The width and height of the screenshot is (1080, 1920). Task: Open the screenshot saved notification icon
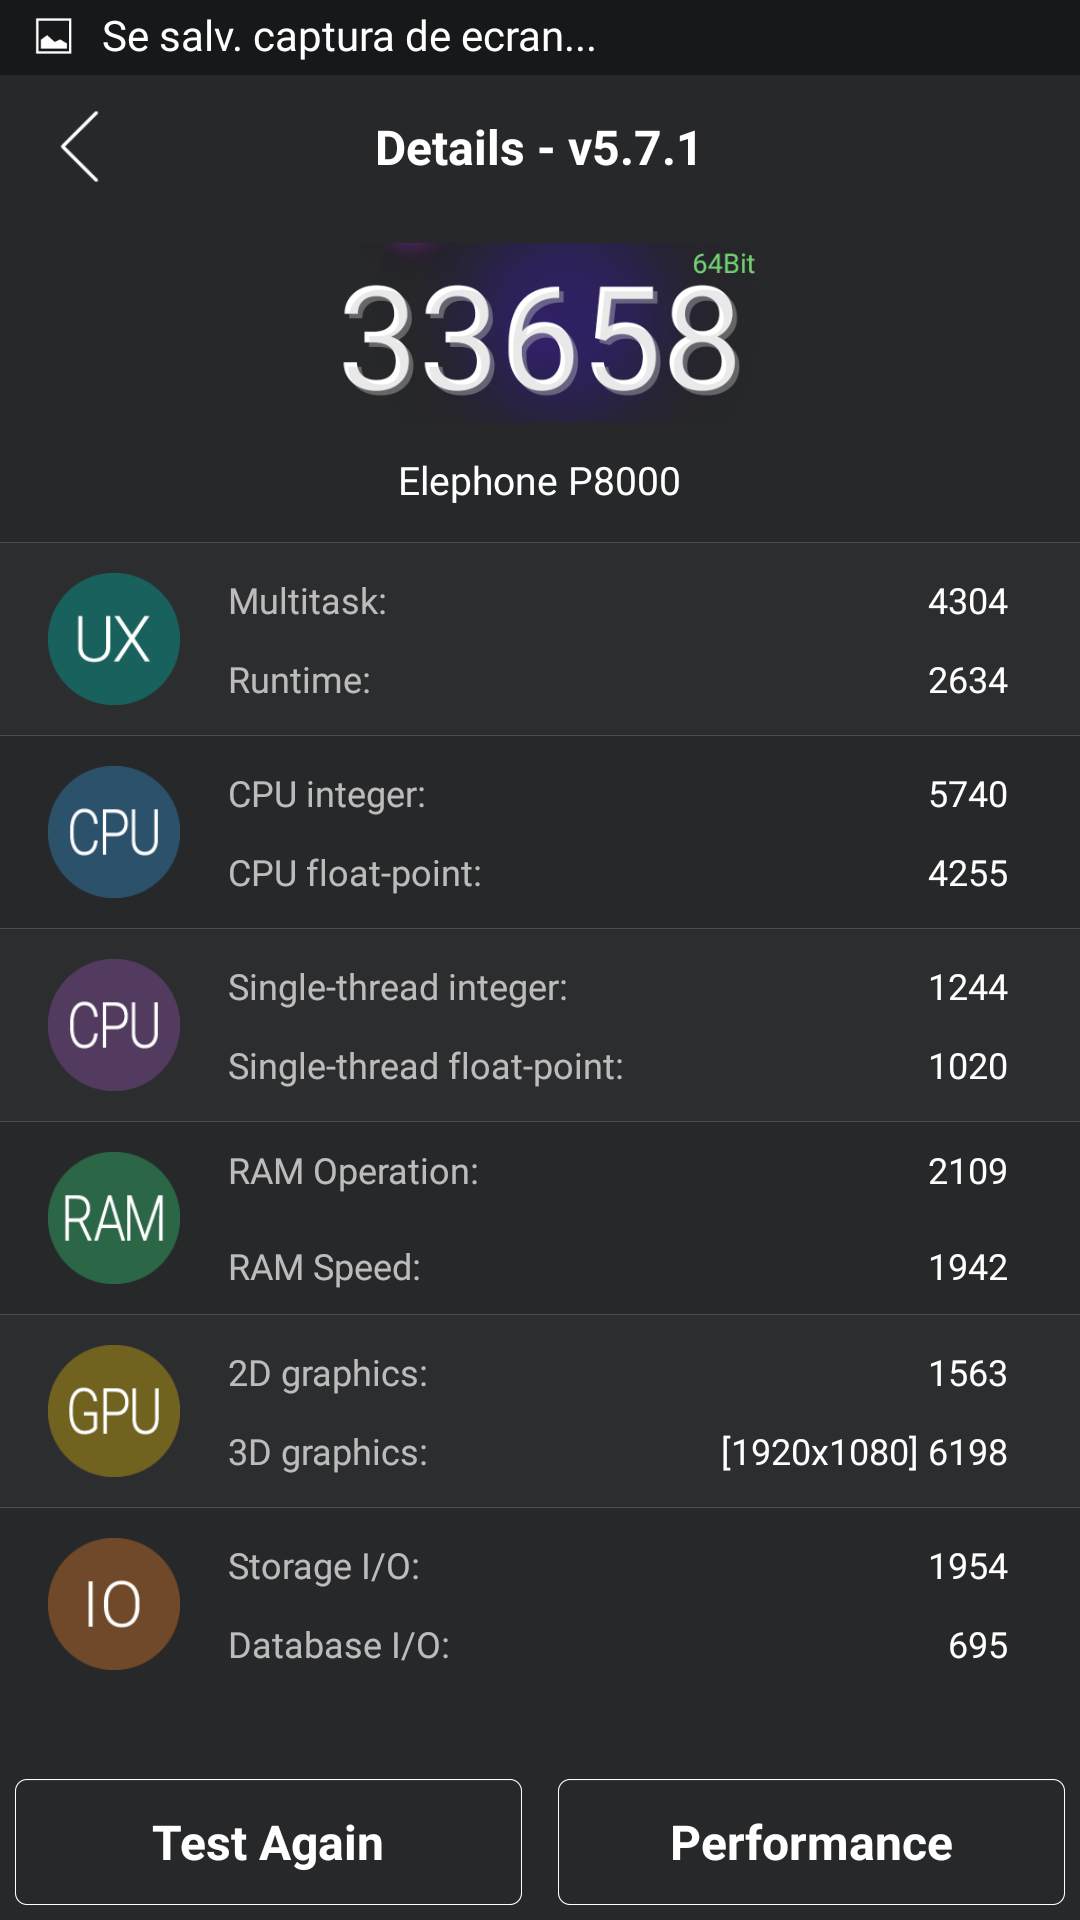click(54, 37)
